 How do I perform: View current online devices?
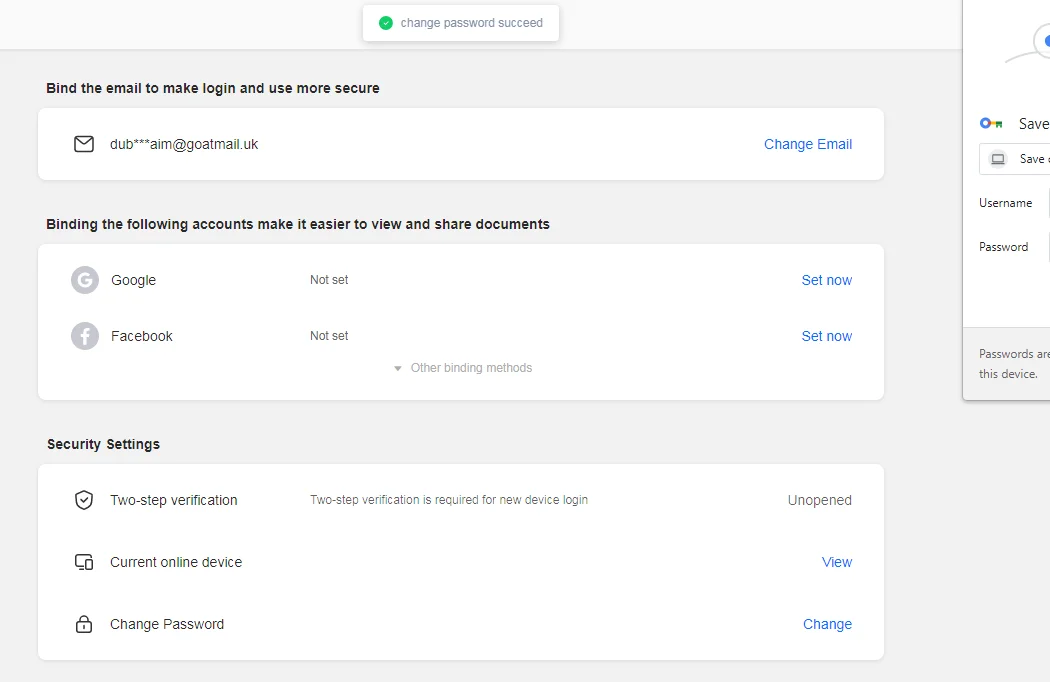837,562
